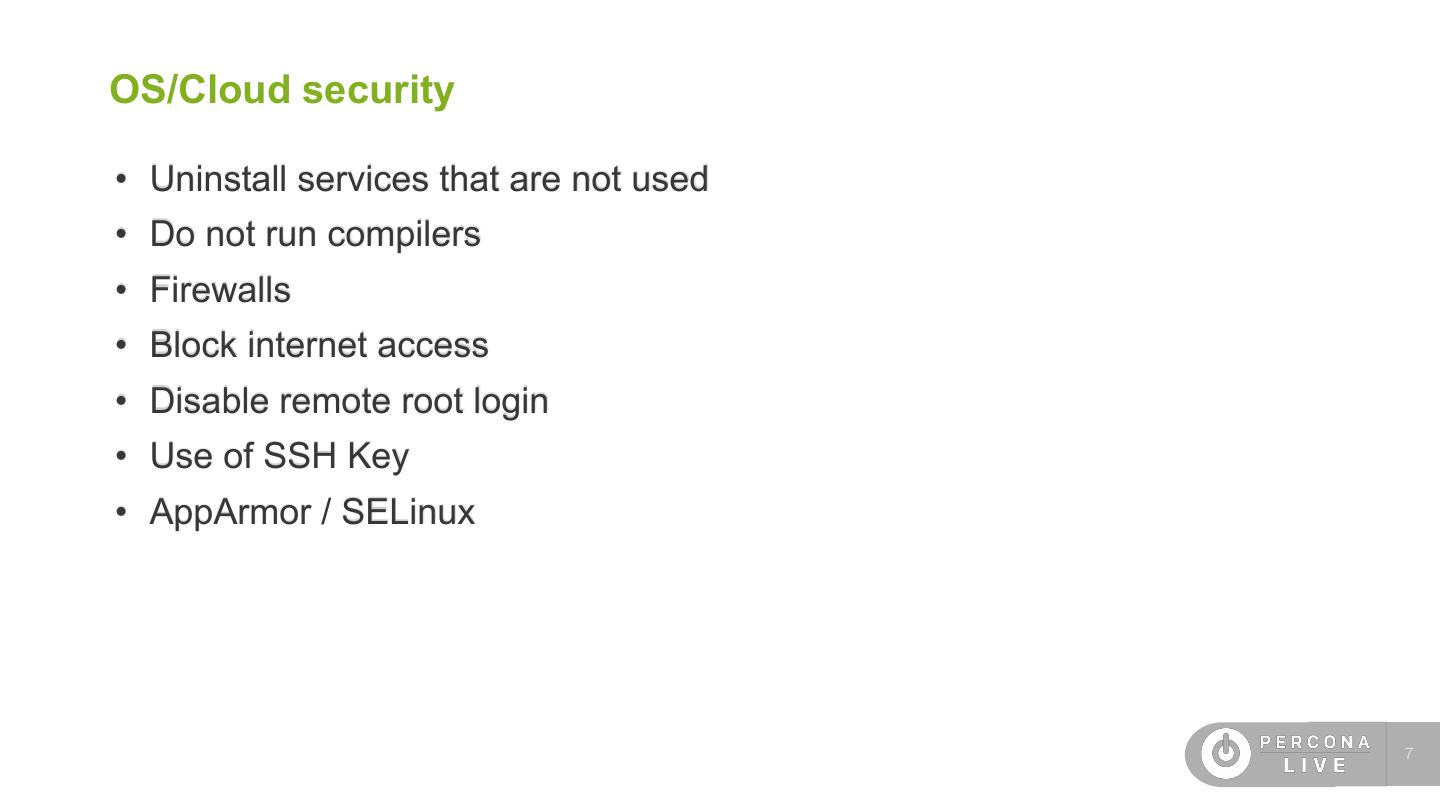The width and height of the screenshot is (1440, 810).
Task: Click the Percona Live power icon logo
Action: (x=1225, y=753)
